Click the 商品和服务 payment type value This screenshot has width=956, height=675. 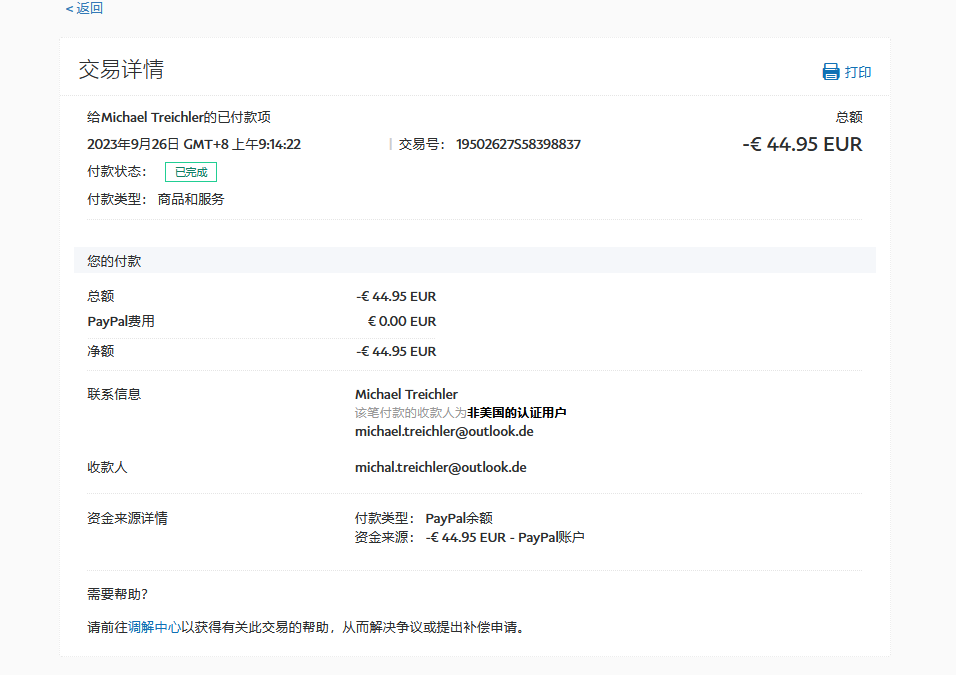tap(191, 199)
